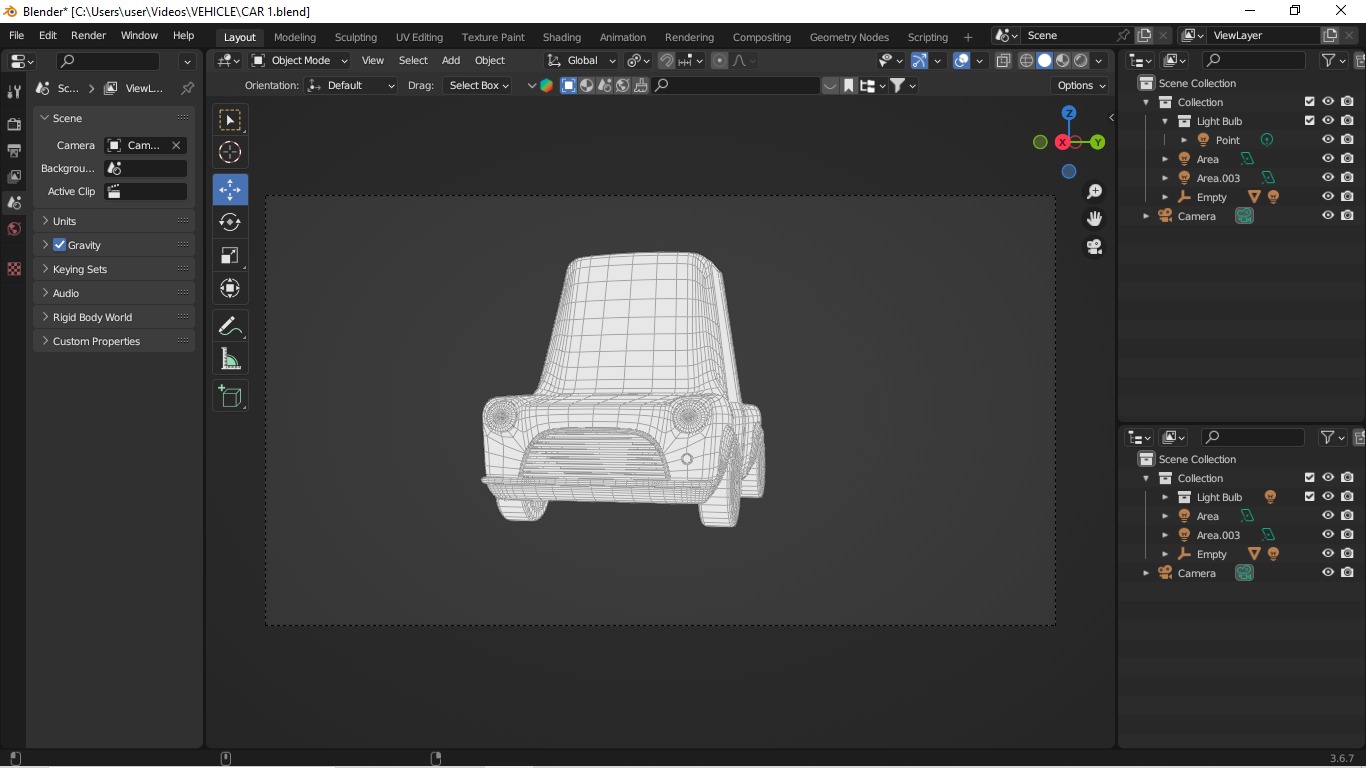This screenshot has width=1366, height=768.
Task: Snap view to the green Y axis
Action: (1098, 142)
